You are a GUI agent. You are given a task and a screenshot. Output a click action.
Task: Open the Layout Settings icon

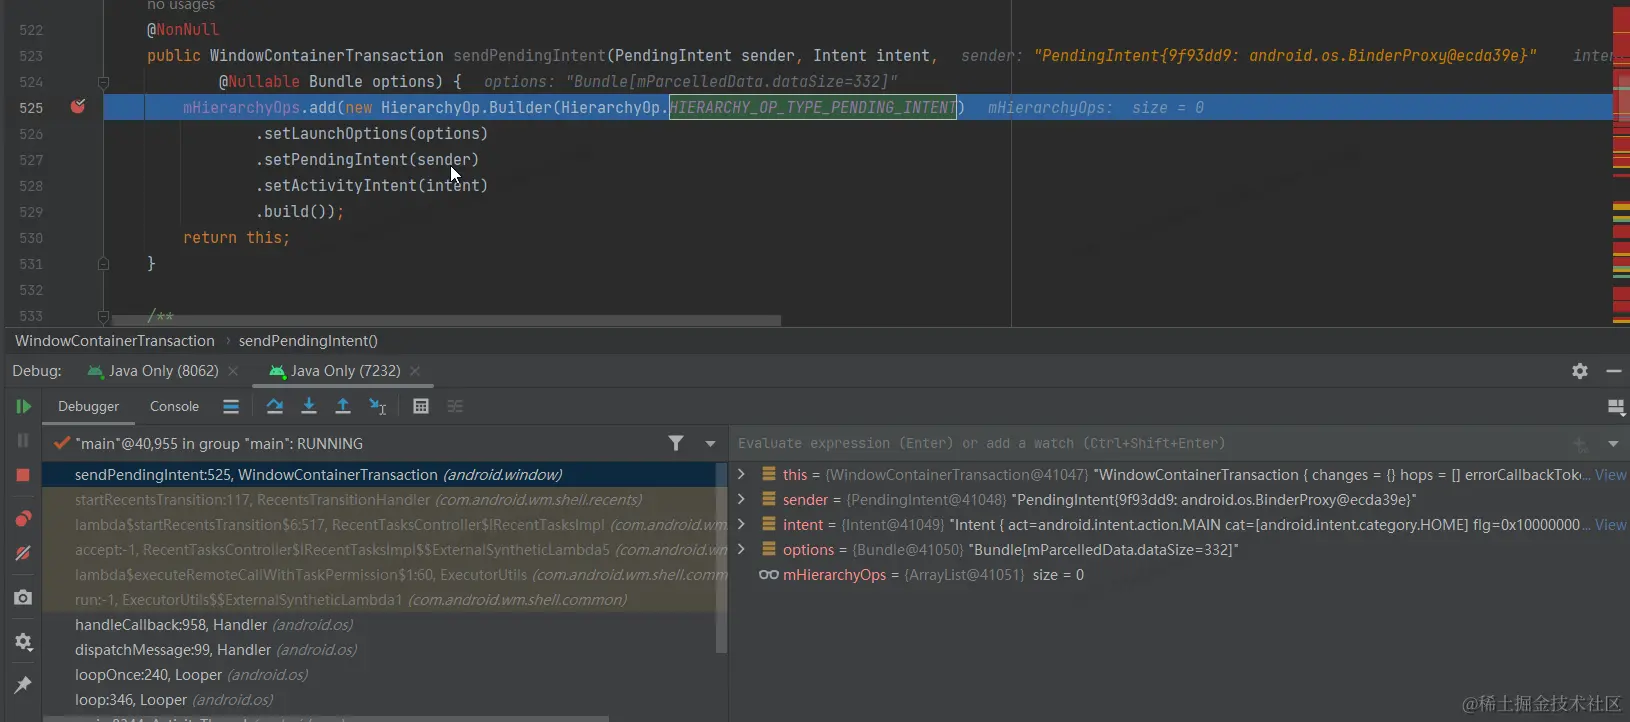tap(1616, 407)
